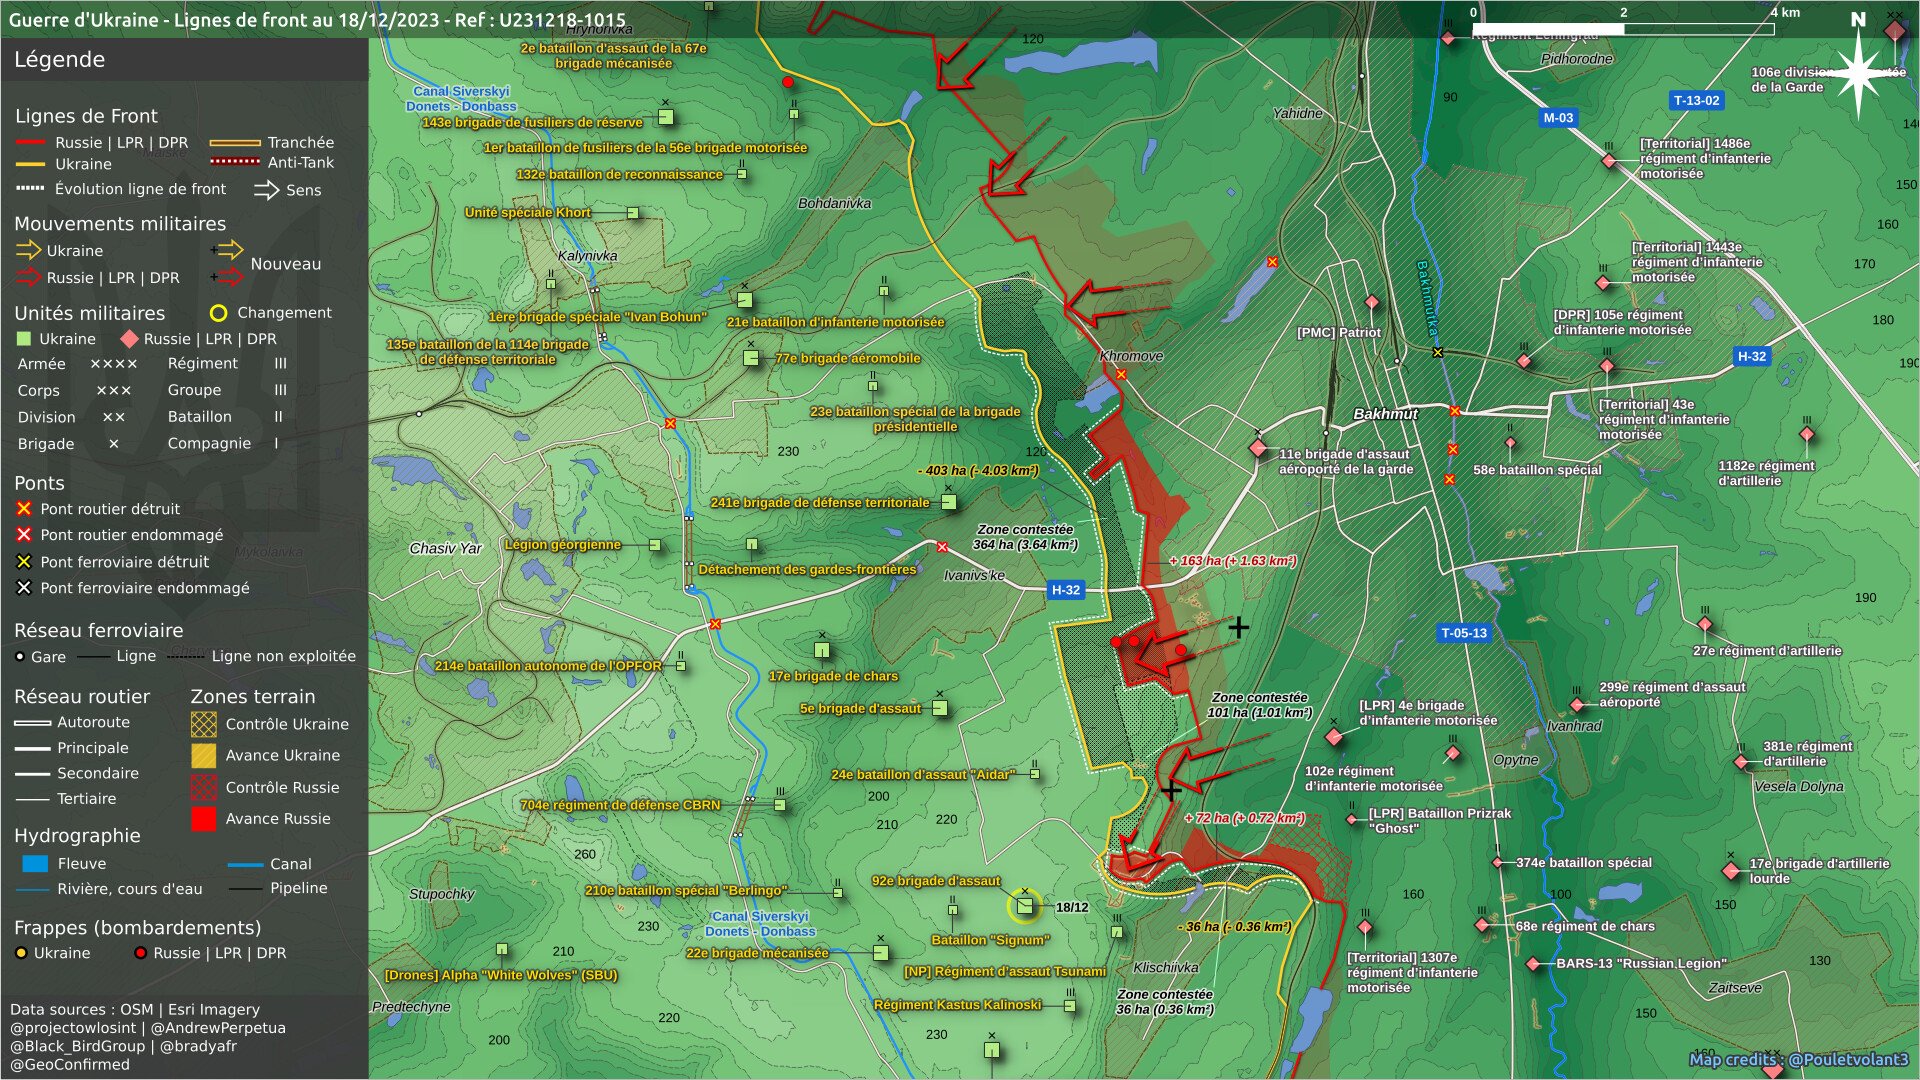Click the Mouvements militaires legend heading
Screen dimensions: 1920x1080
(120, 224)
